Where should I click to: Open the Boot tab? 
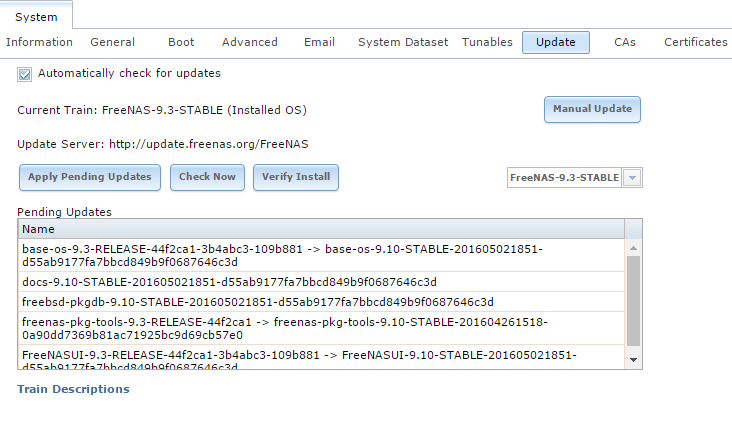click(x=181, y=42)
